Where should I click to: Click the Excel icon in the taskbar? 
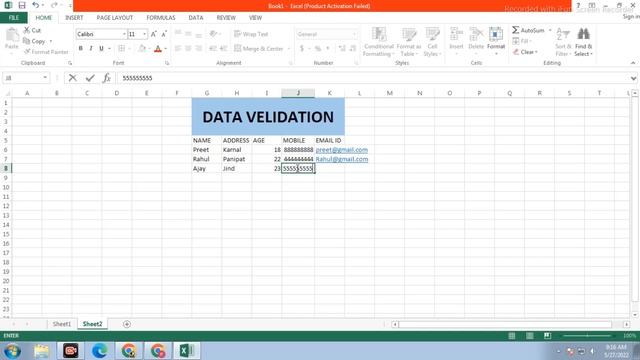(x=187, y=351)
